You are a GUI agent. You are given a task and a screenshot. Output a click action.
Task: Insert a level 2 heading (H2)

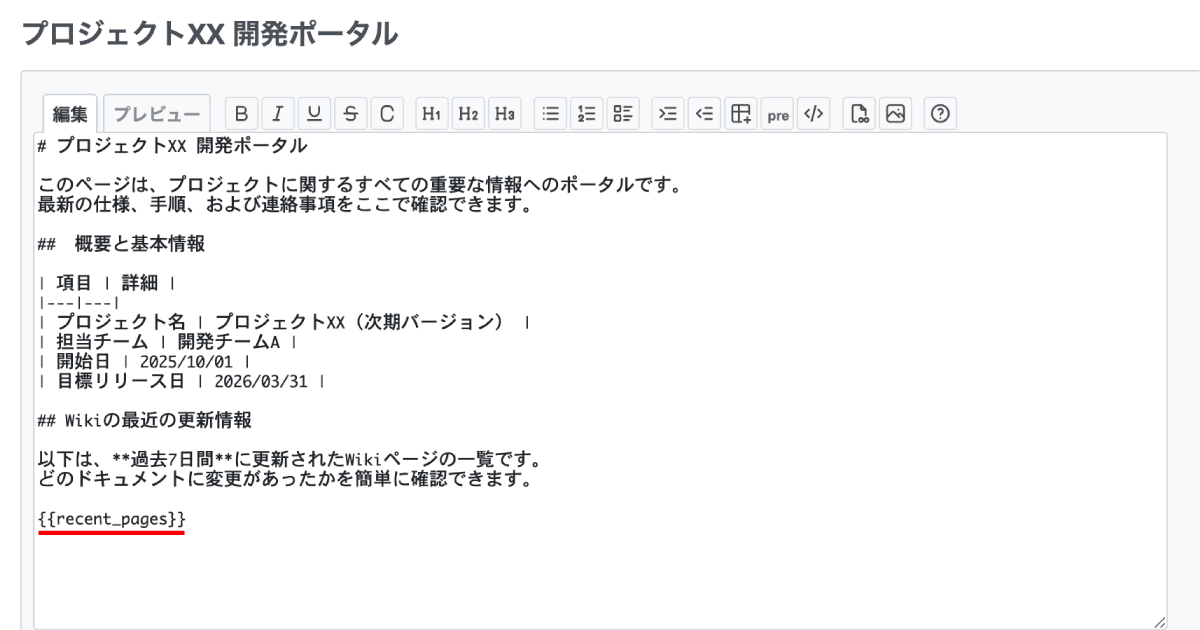point(467,114)
